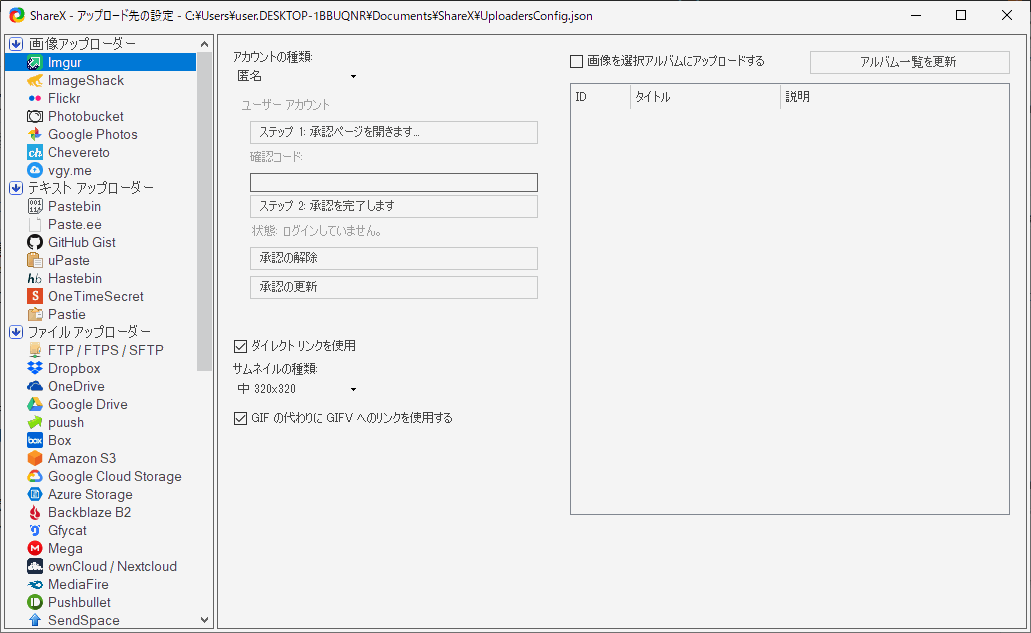This screenshot has width=1031, height=633.
Task: Choose the GitHub Gist octocat icon
Action: pyautogui.click(x=35, y=243)
